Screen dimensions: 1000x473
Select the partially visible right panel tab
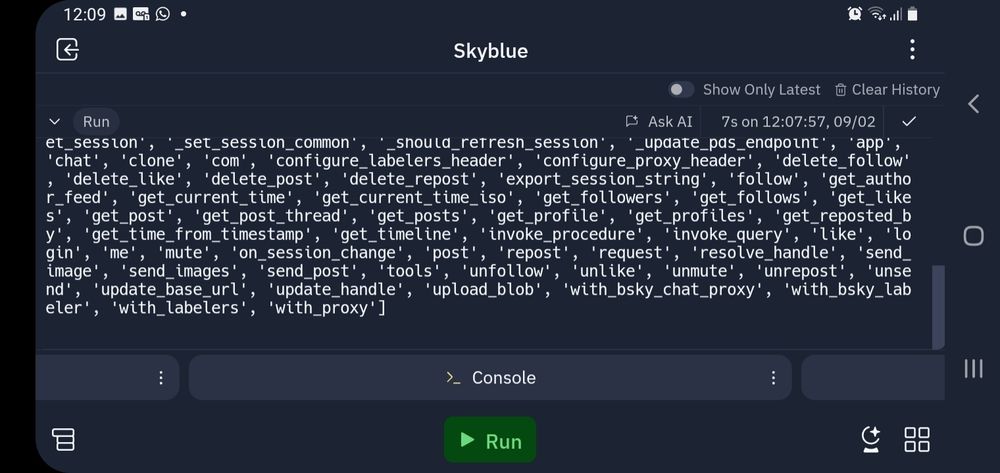click(872, 377)
